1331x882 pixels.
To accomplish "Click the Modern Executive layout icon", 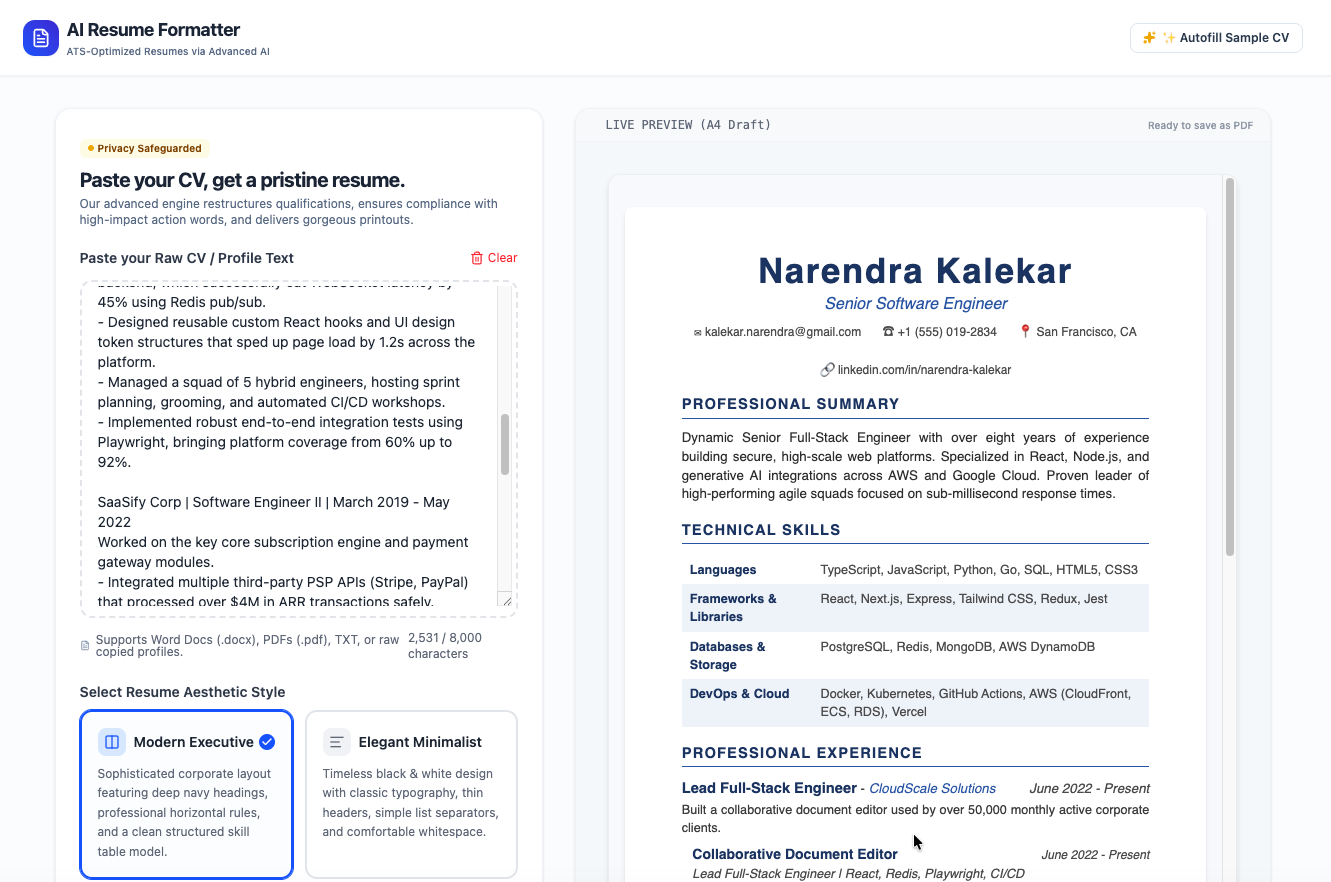I will point(112,742).
